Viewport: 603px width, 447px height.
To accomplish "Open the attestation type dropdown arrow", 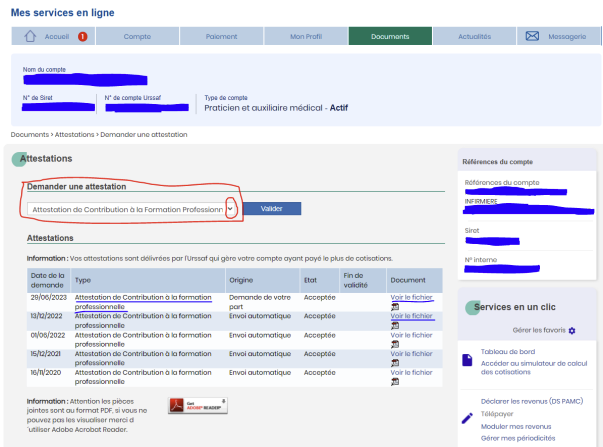I will tap(230, 209).
